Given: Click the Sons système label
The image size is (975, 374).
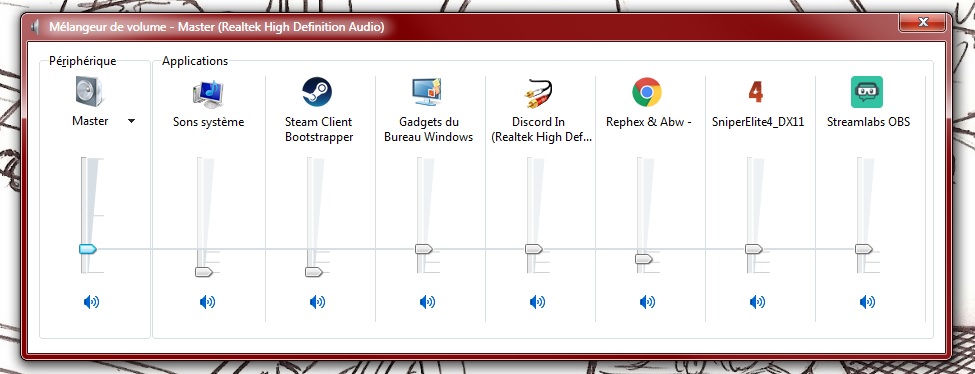Looking at the screenshot, I should [208, 123].
